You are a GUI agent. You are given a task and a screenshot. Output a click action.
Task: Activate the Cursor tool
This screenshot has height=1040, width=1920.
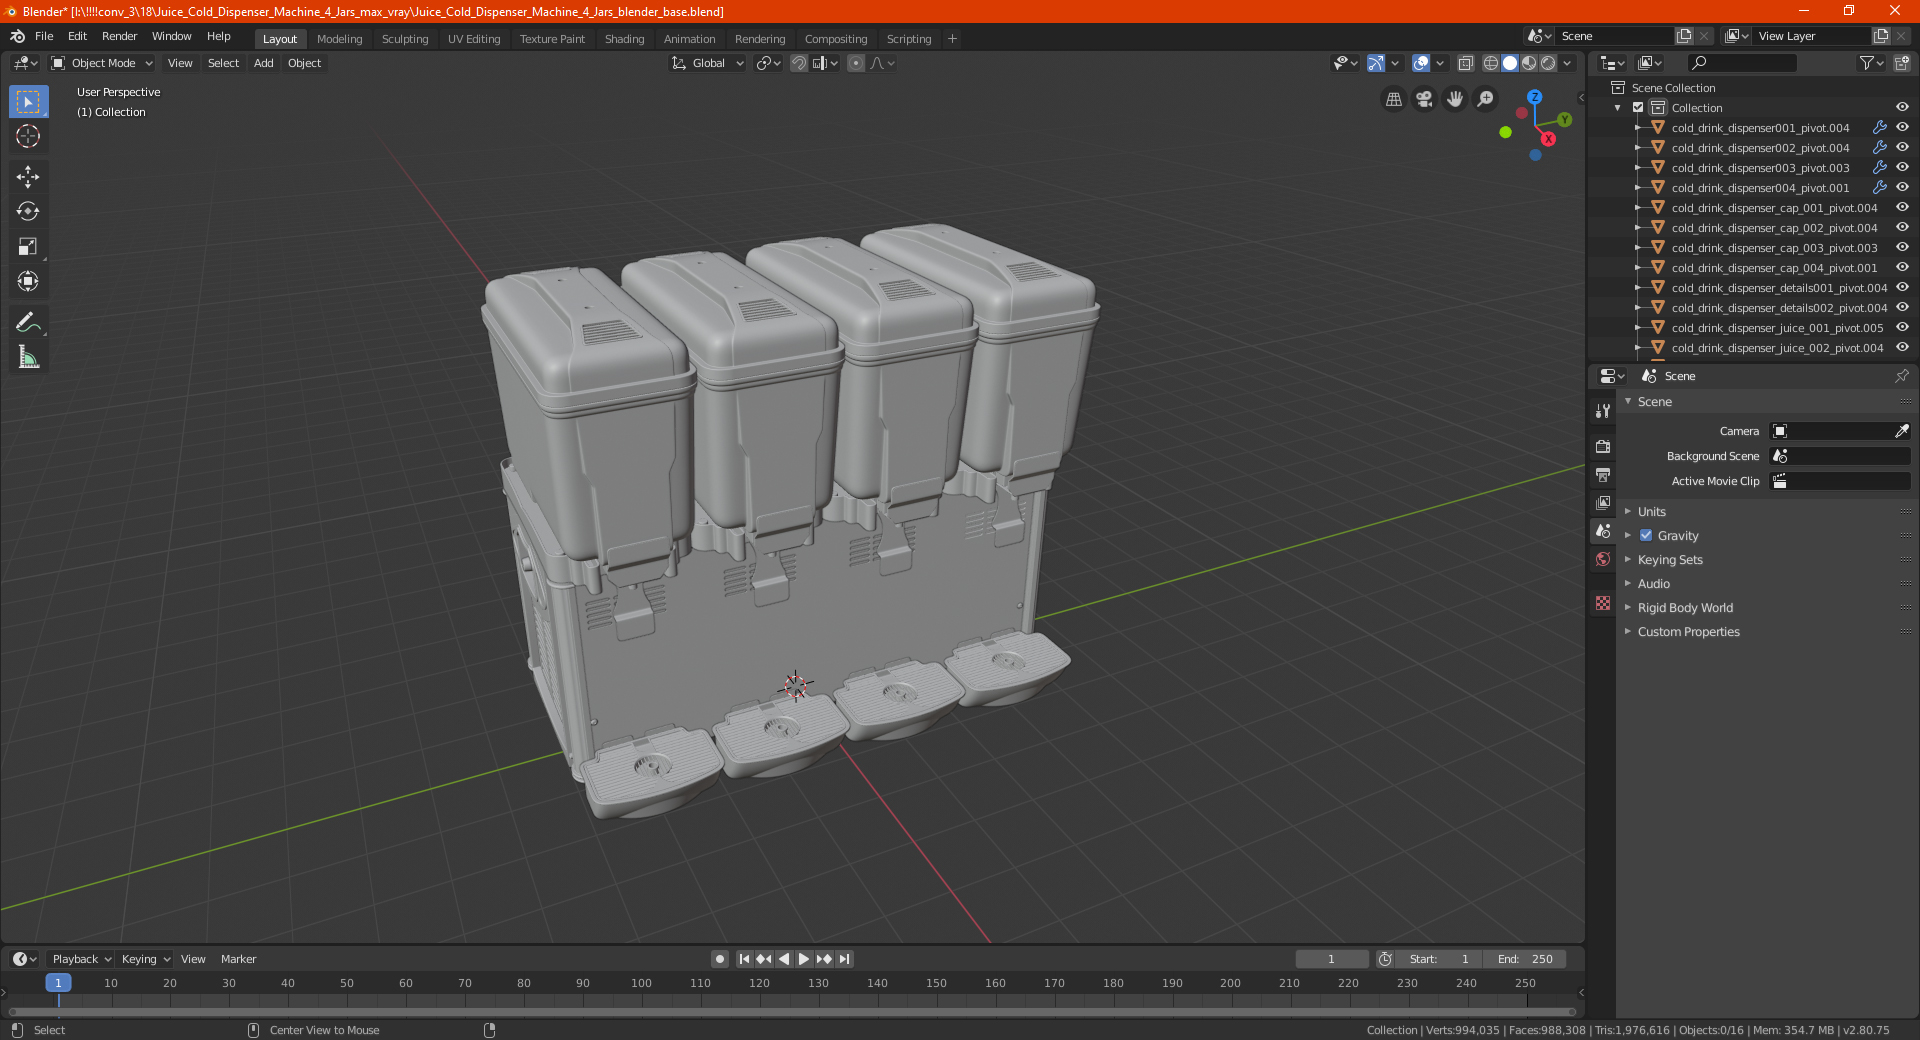coord(28,136)
